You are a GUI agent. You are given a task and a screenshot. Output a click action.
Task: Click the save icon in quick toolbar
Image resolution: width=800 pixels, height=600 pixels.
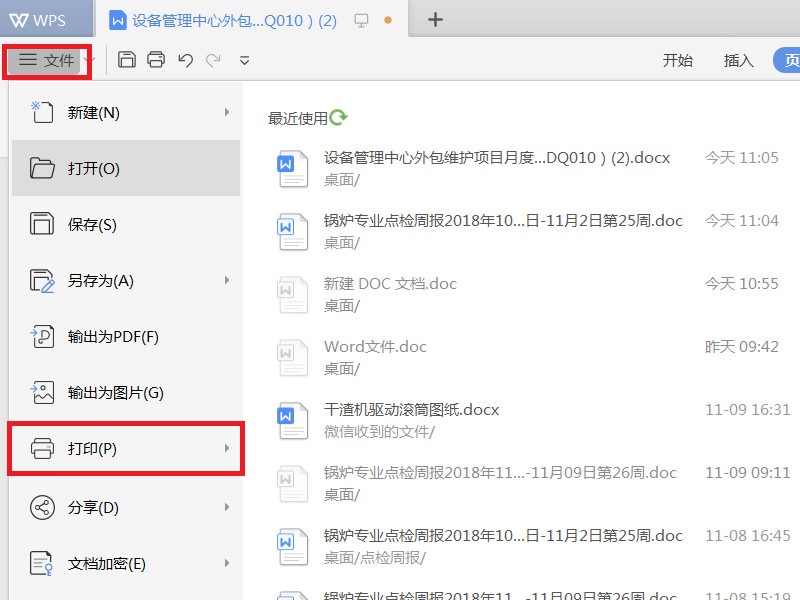[x=127, y=60]
